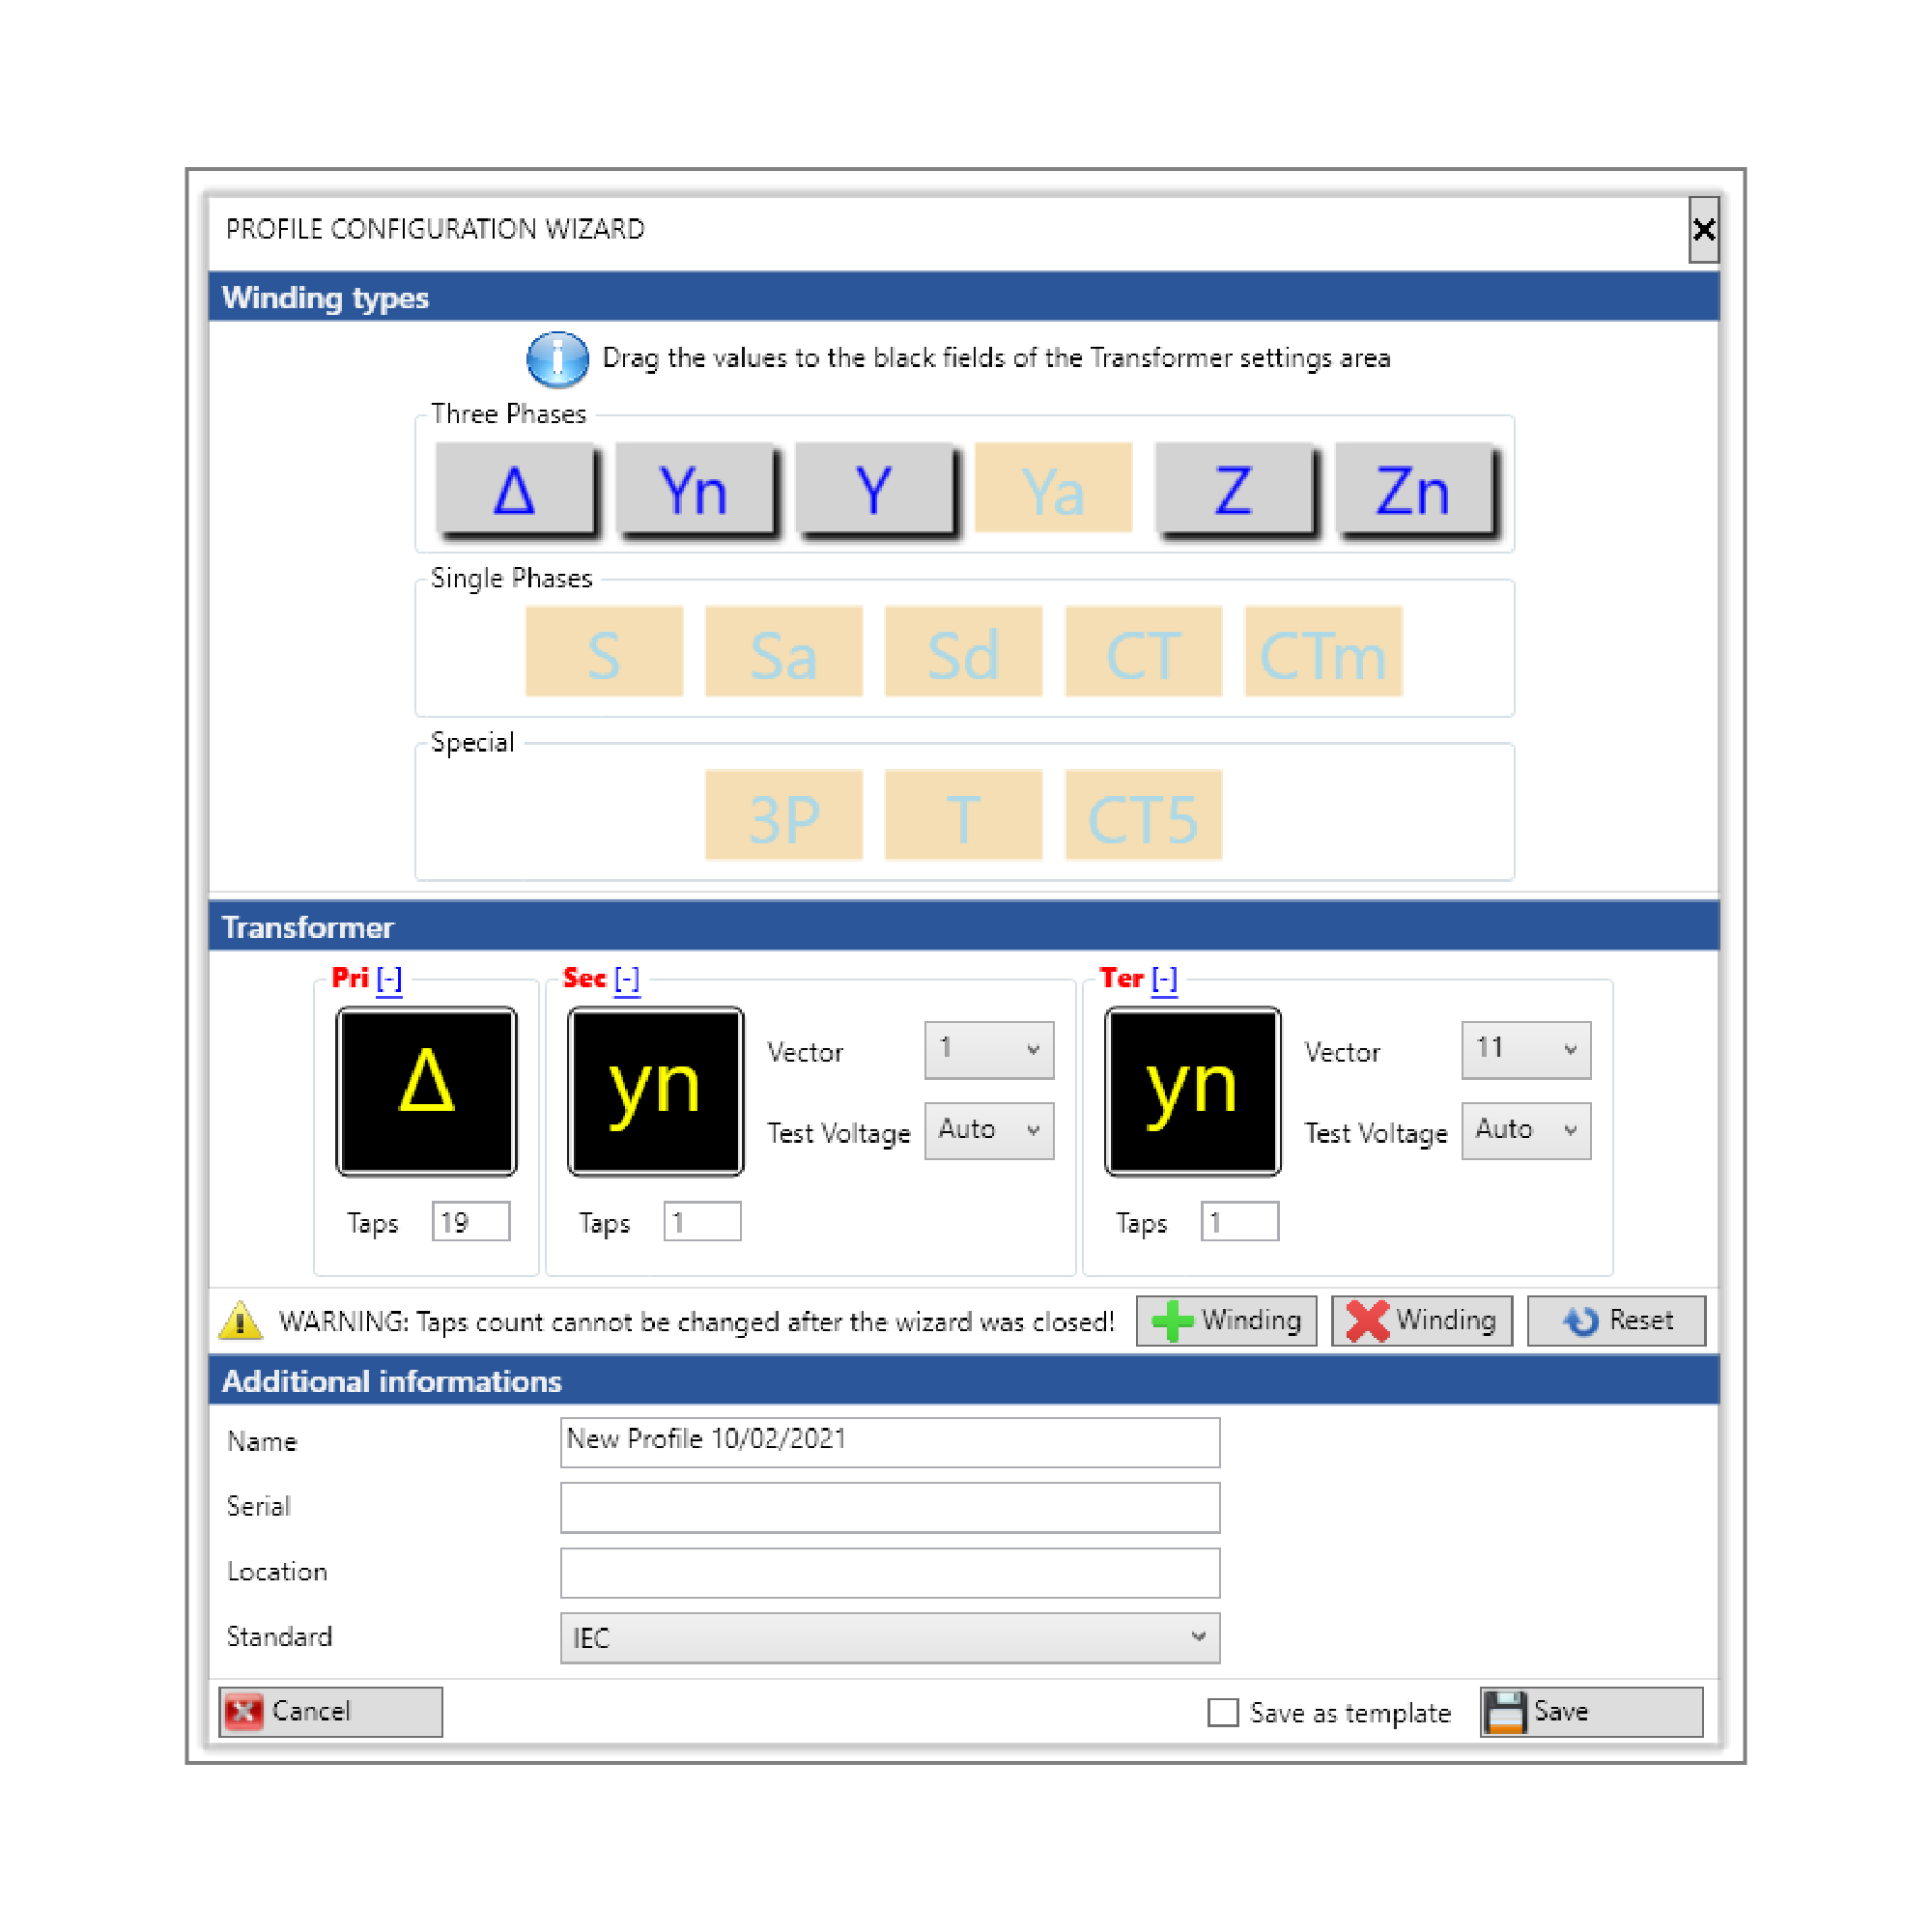
Task: Collapse the Ter winding with [-] link
Action: (1165, 979)
